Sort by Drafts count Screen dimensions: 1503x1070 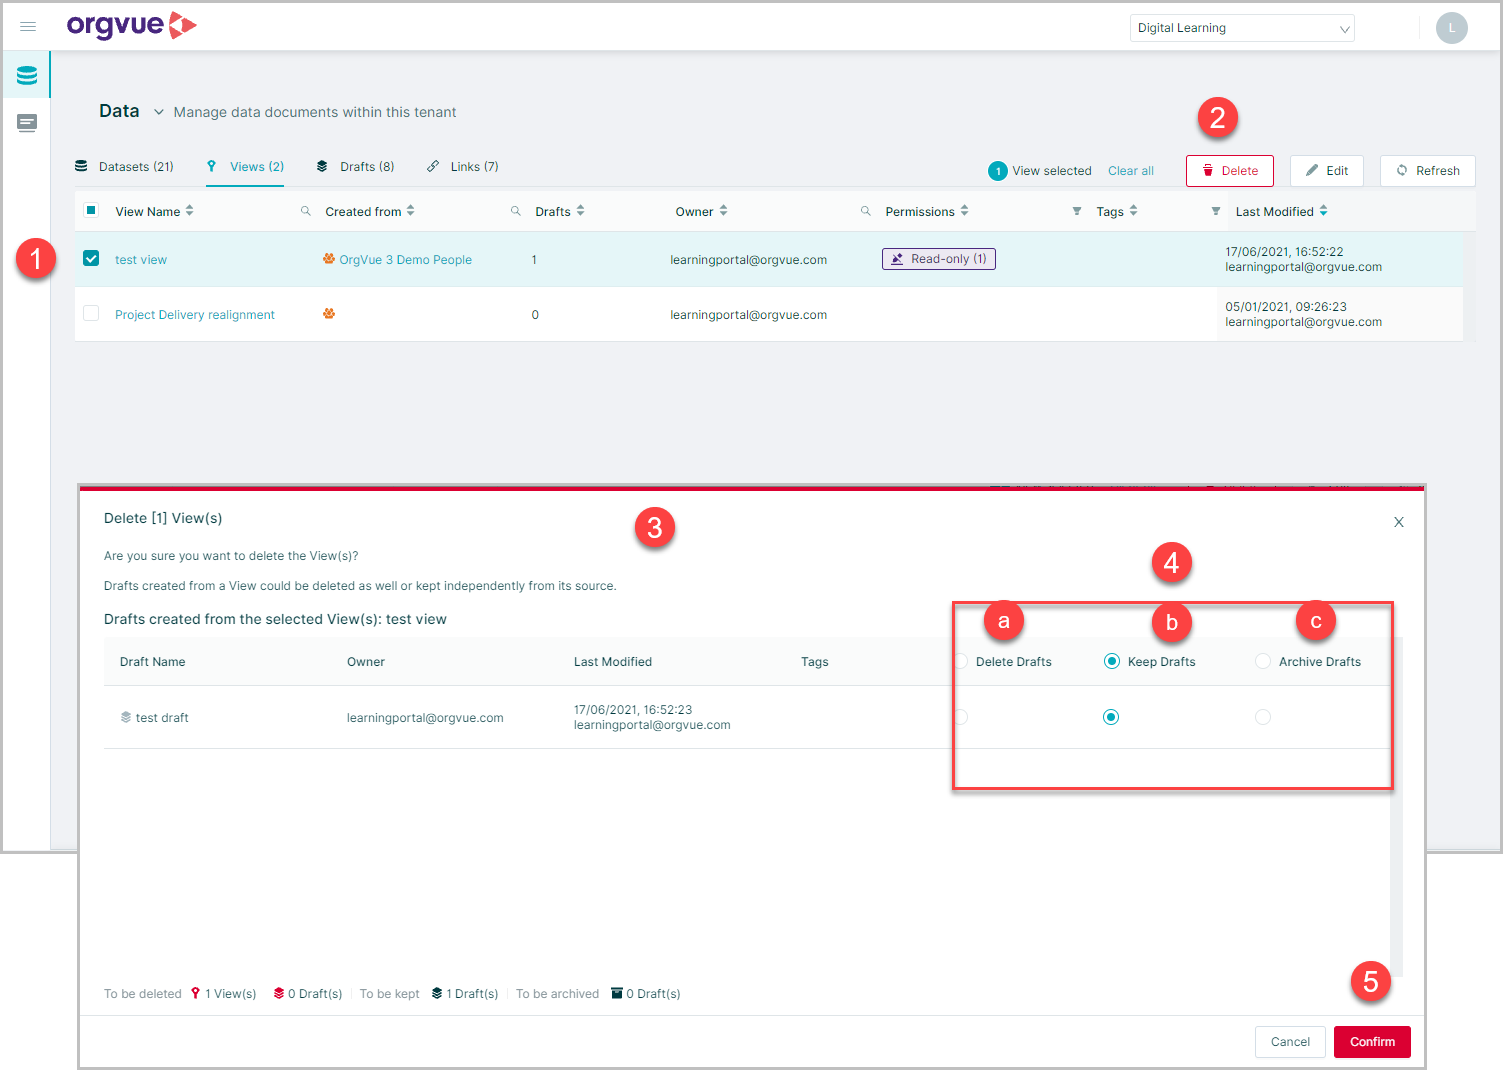tap(580, 211)
